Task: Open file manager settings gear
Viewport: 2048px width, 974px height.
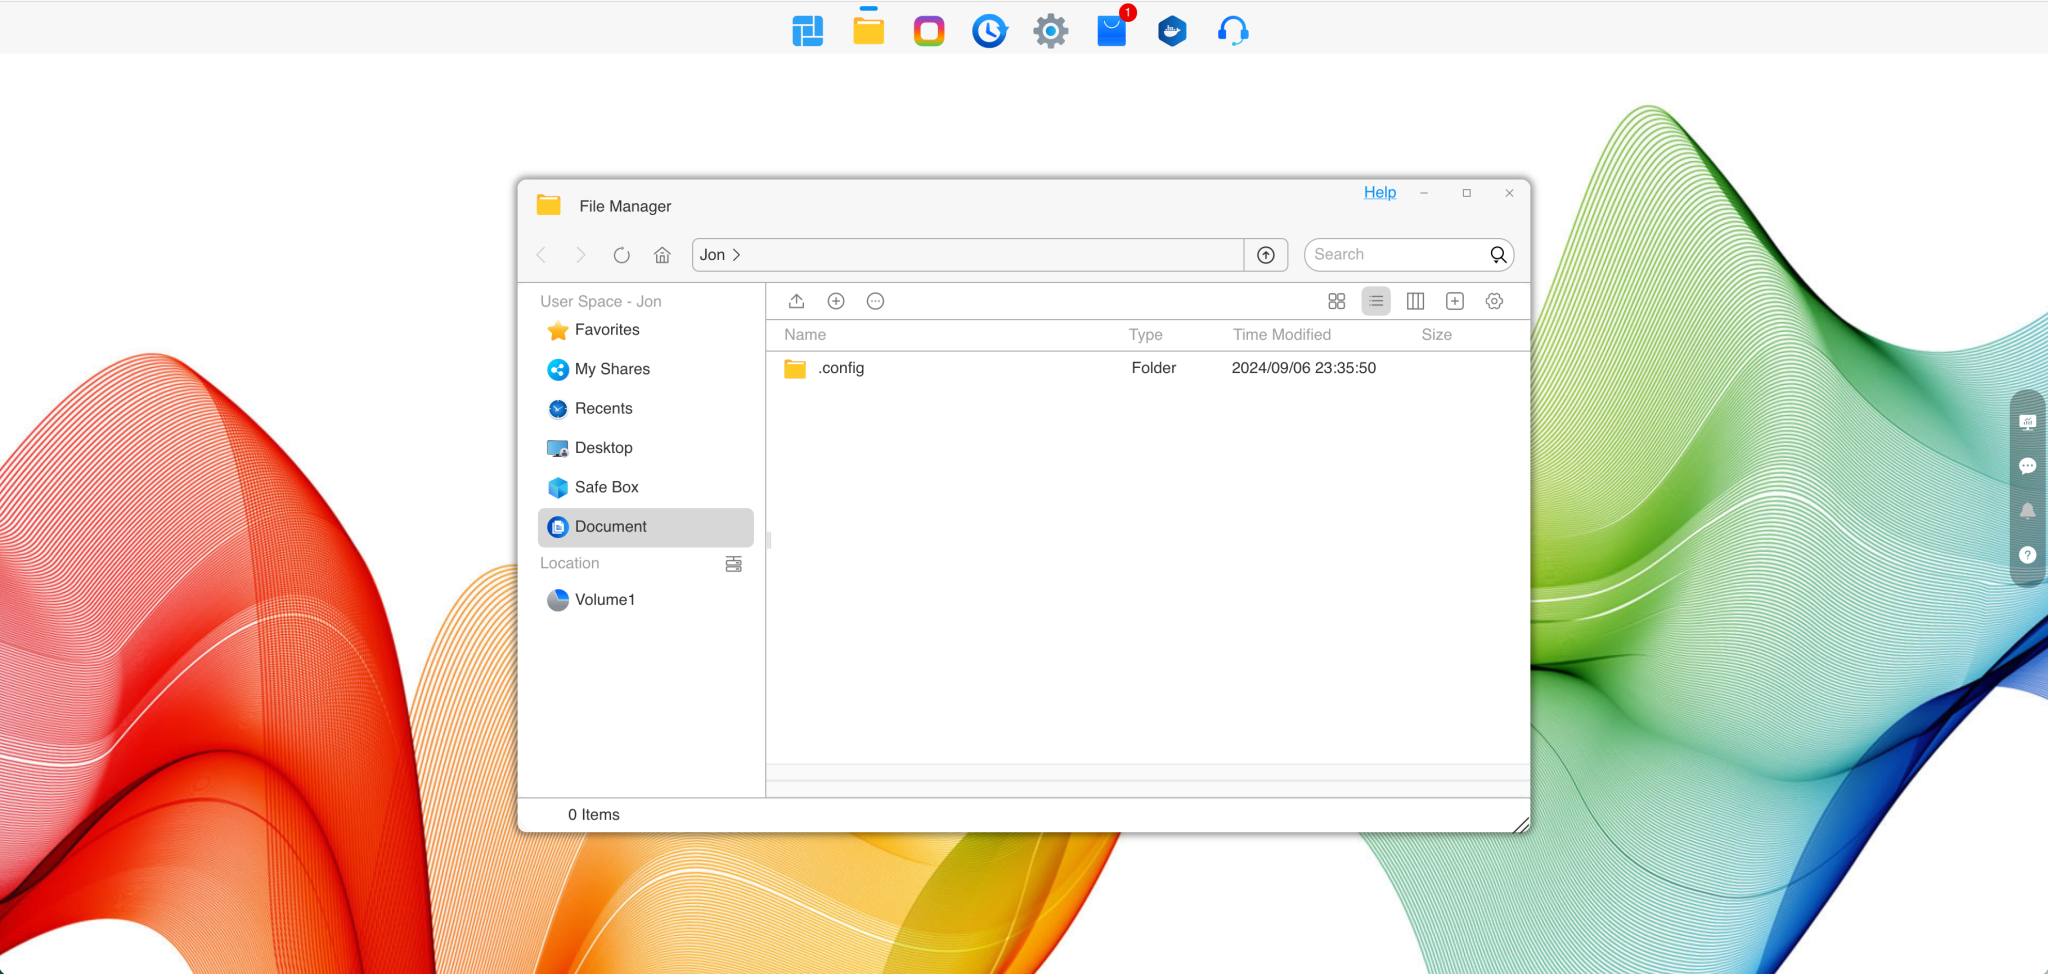Action: pyautogui.click(x=1494, y=301)
